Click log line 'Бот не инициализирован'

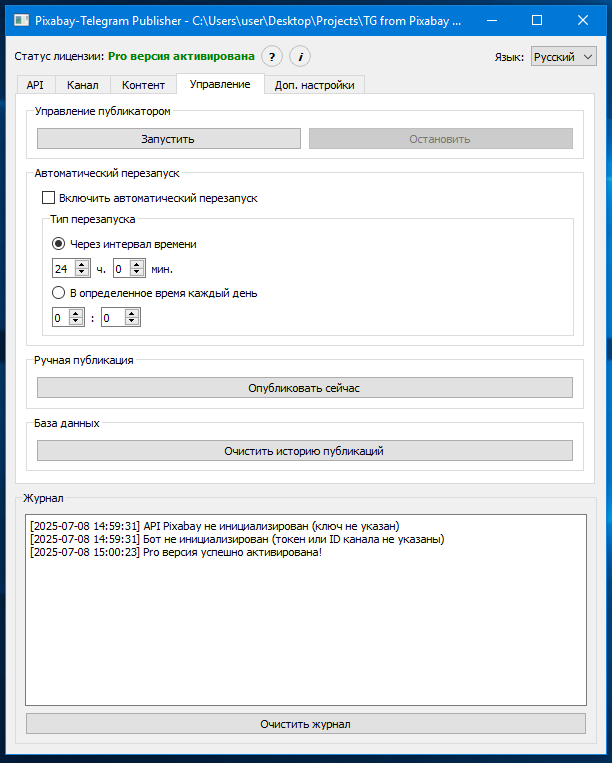click(x=237, y=539)
